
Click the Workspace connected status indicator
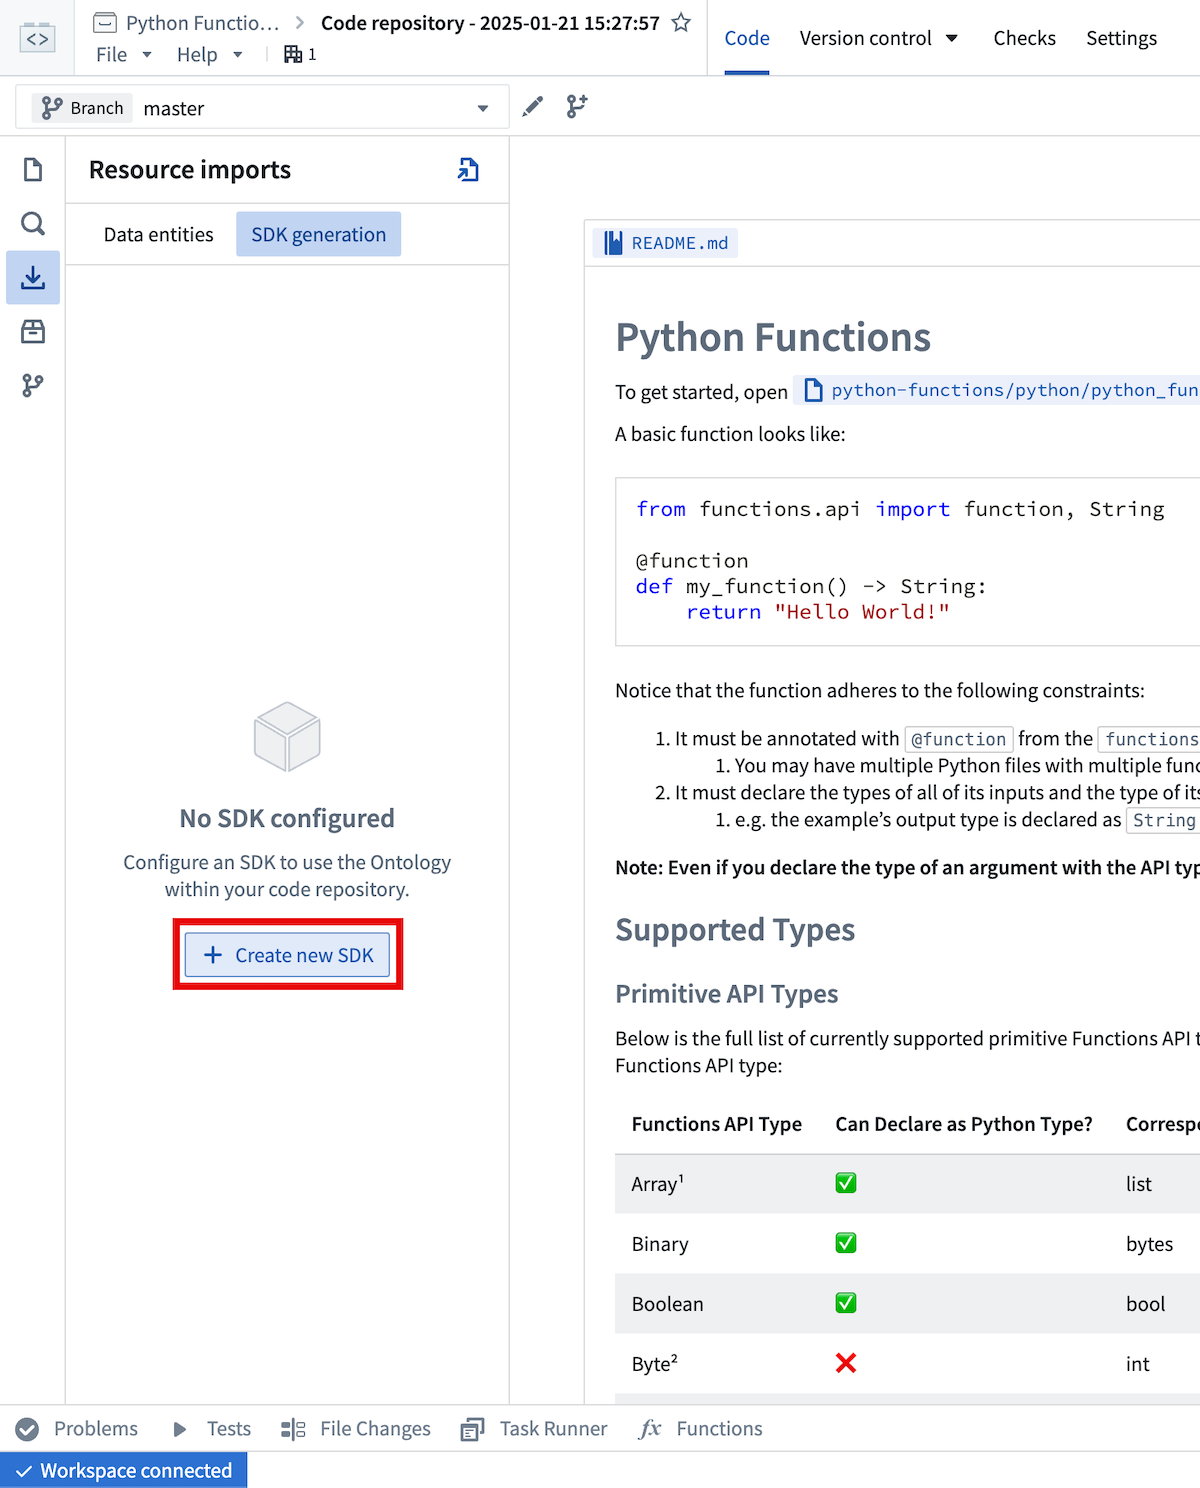pos(124,1470)
